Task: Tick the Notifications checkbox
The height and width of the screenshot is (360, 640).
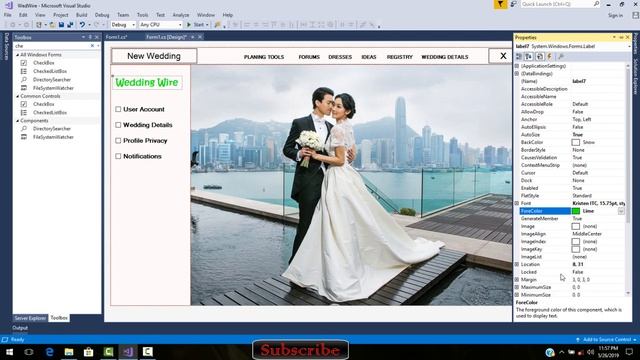Action: 118,156
